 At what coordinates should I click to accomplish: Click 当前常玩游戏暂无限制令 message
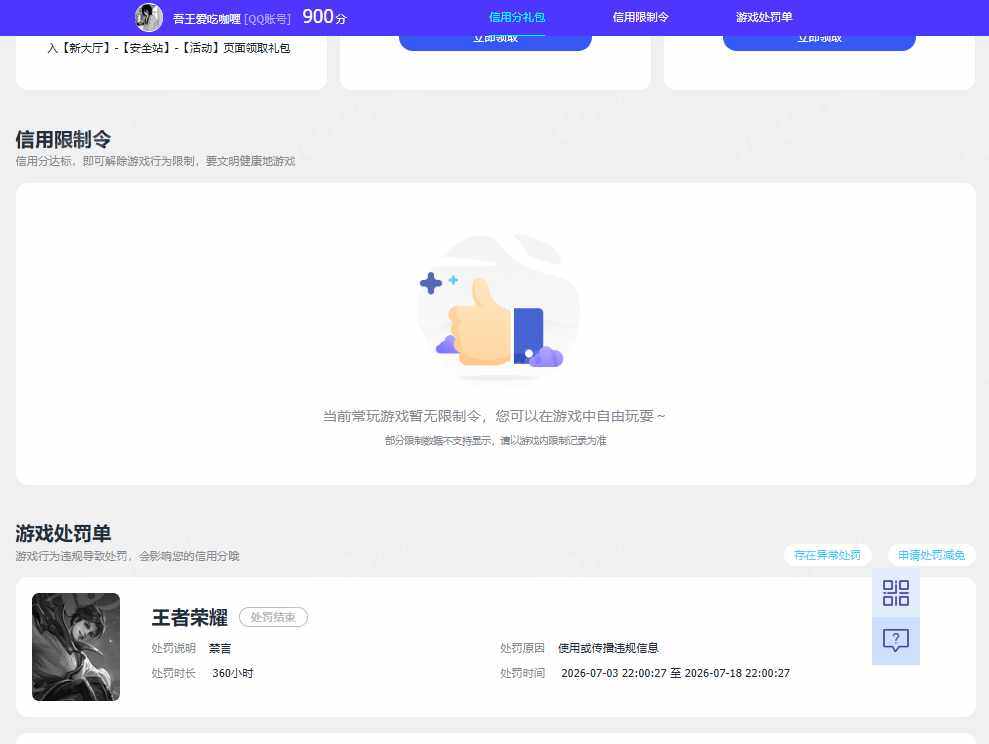point(494,416)
